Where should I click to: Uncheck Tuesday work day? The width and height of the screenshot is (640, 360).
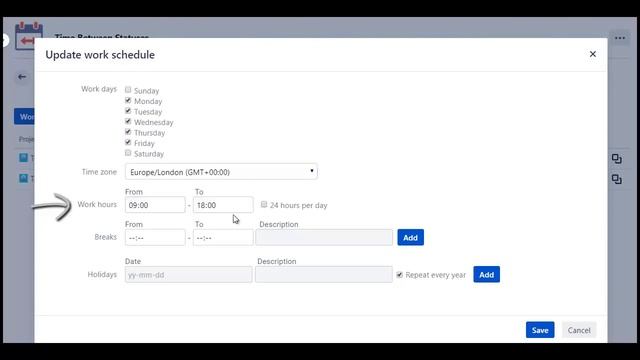128,111
